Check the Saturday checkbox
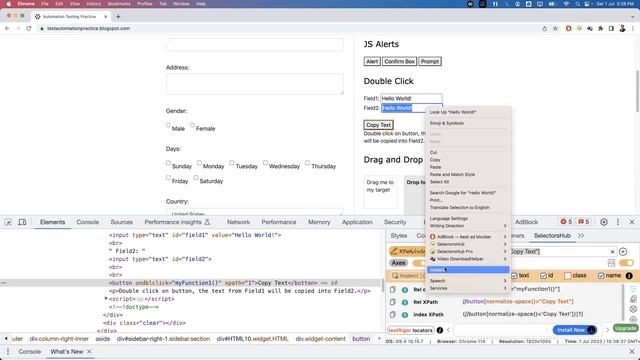640x360 pixels. coord(196,177)
